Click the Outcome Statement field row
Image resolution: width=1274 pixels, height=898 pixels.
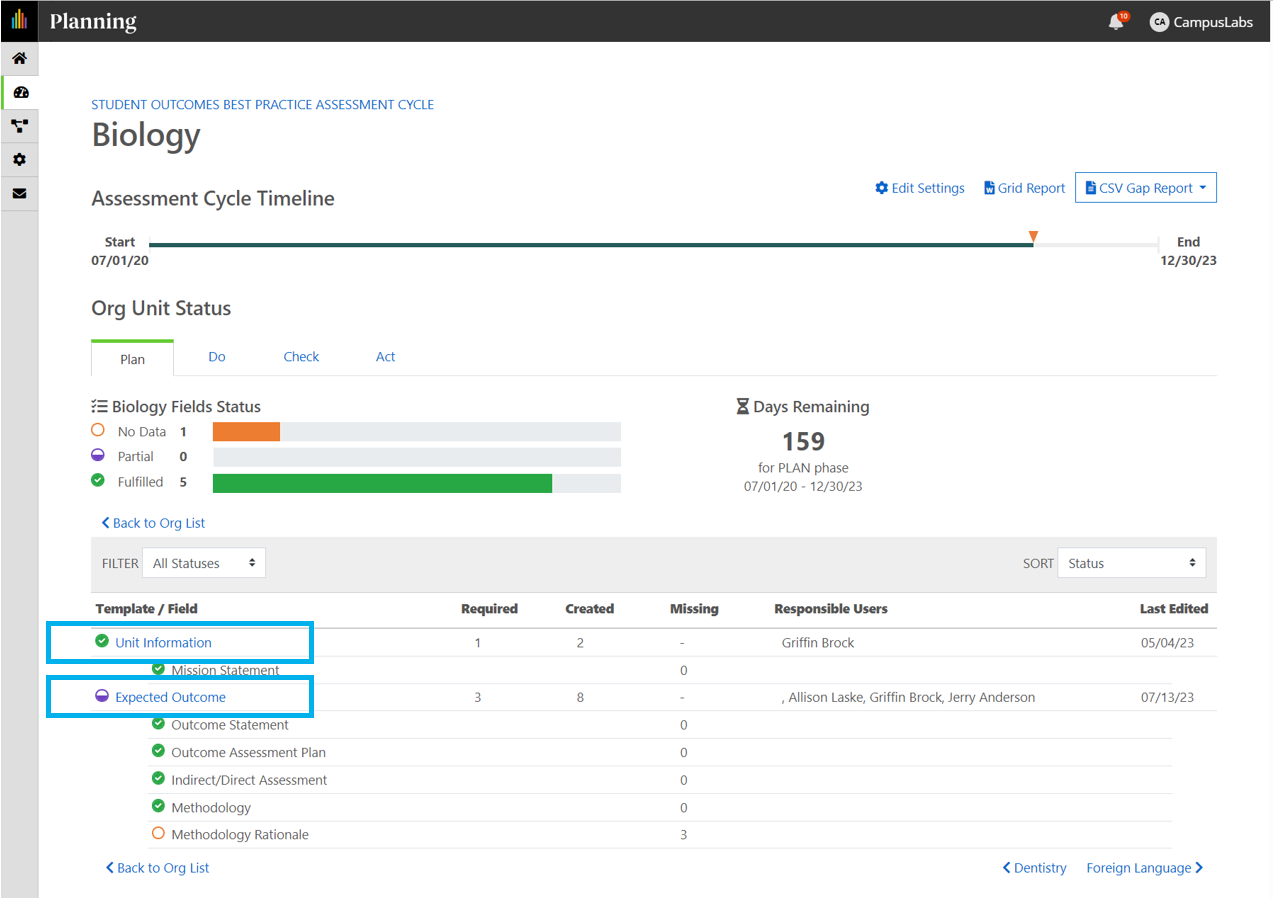pyautogui.click(x=661, y=725)
